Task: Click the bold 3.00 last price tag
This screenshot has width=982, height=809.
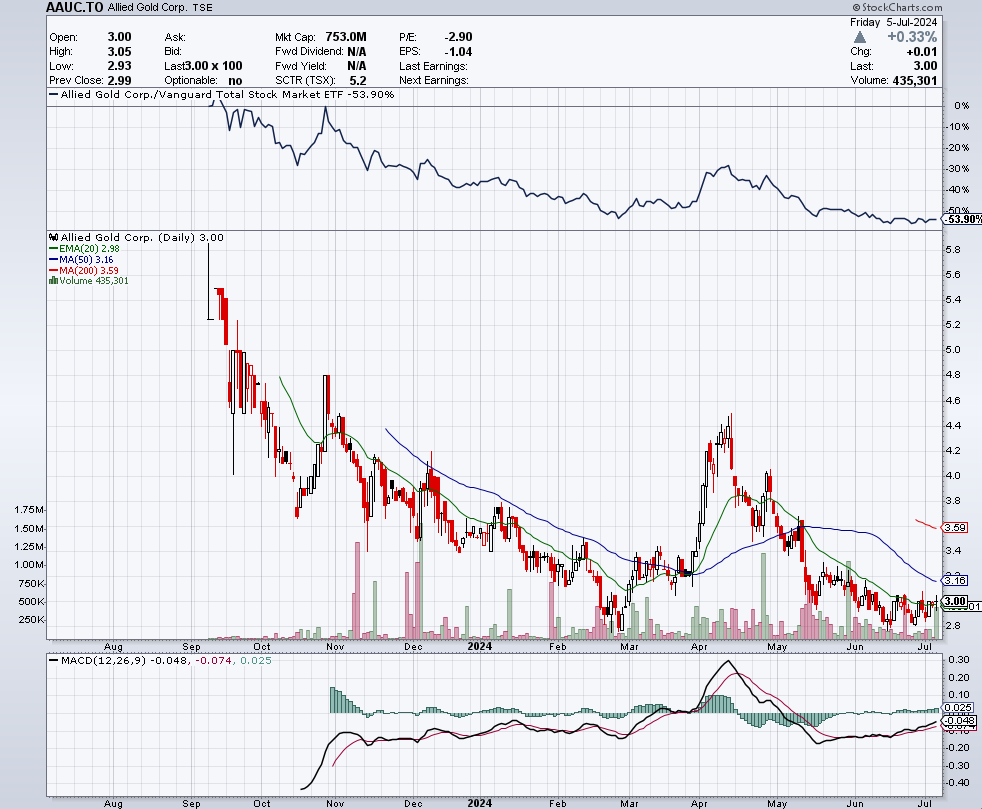Action: point(955,600)
